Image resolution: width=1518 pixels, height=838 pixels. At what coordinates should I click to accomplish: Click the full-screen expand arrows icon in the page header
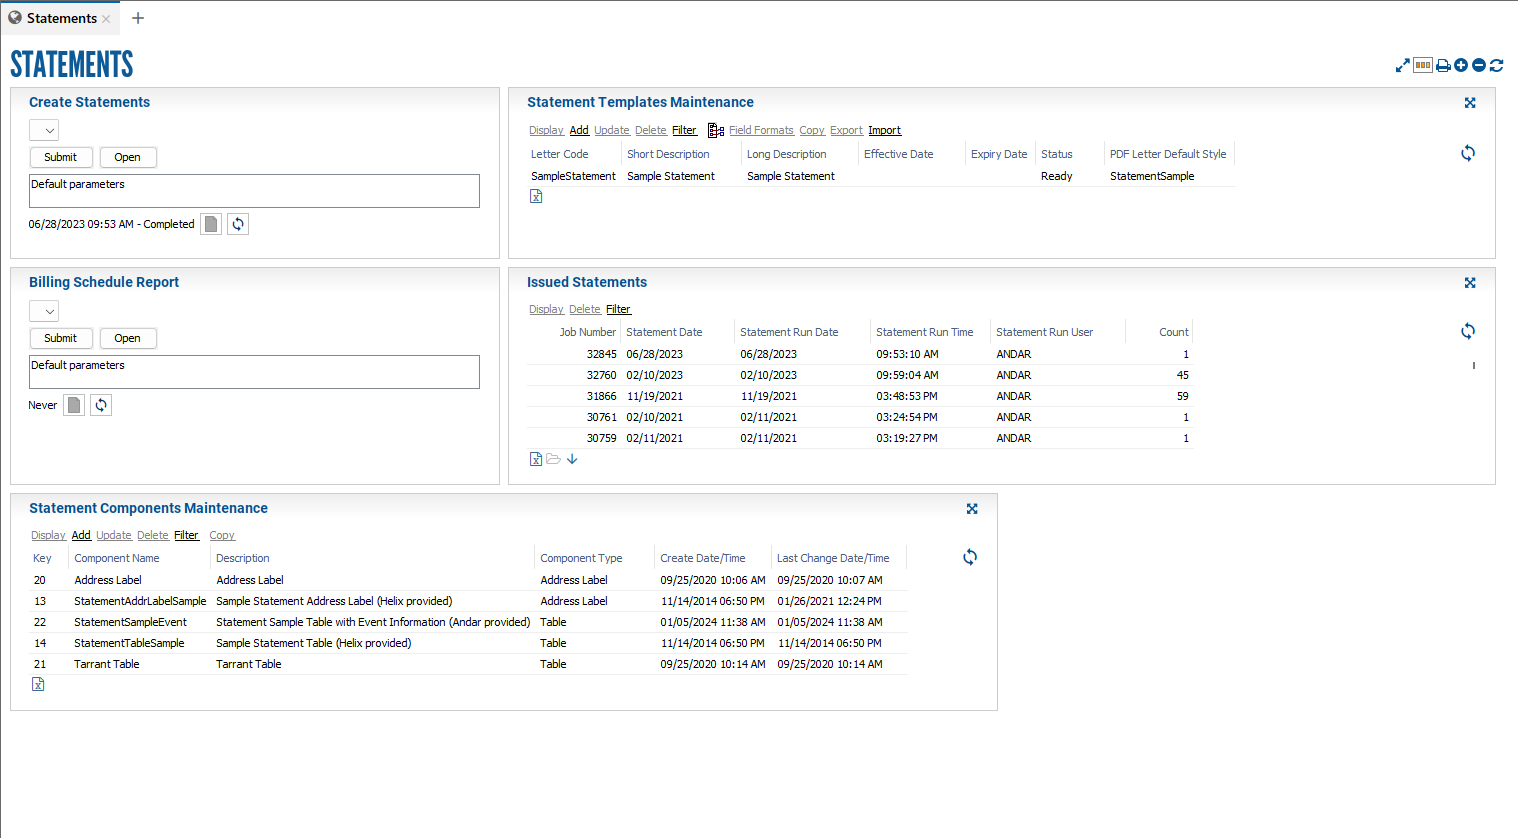(x=1403, y=65)
